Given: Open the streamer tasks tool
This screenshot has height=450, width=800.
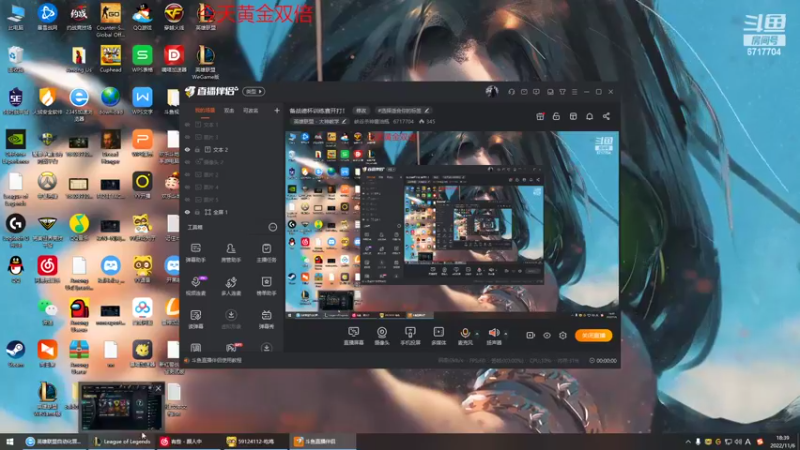Looking at the screenshot, I should pos(266,253).
